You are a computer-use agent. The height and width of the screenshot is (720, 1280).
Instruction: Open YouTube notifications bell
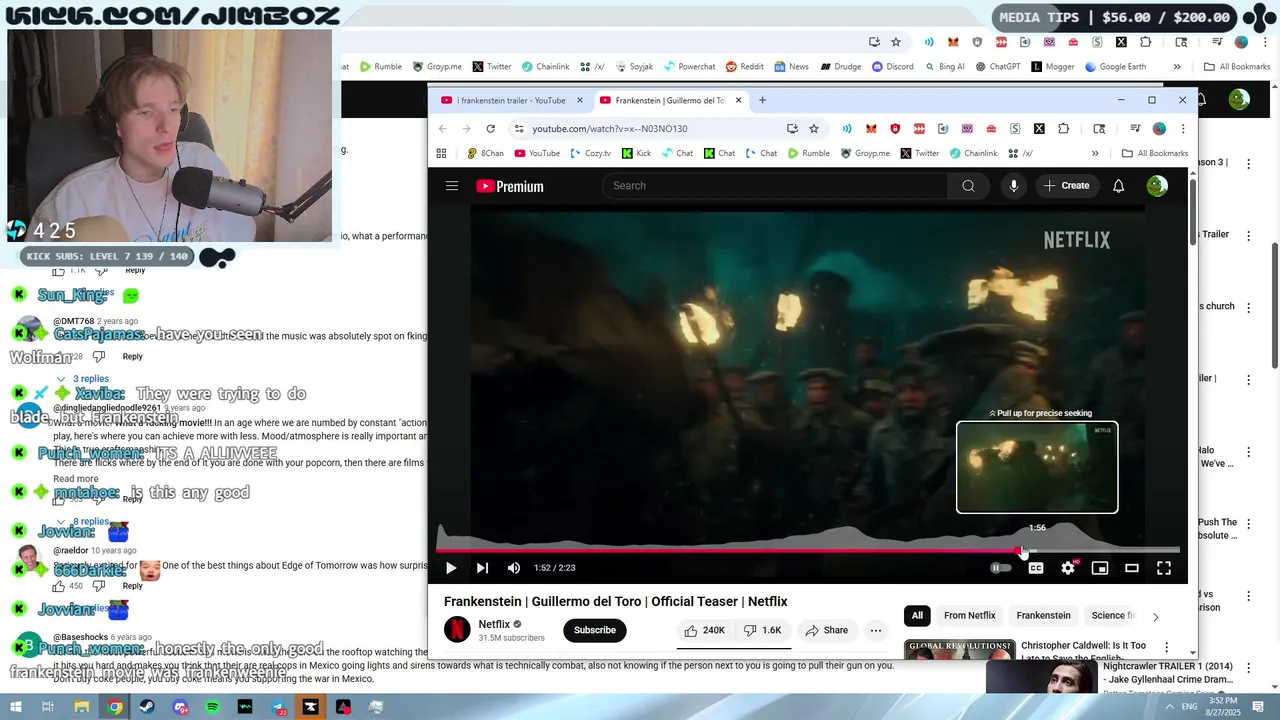point(1119,186)
